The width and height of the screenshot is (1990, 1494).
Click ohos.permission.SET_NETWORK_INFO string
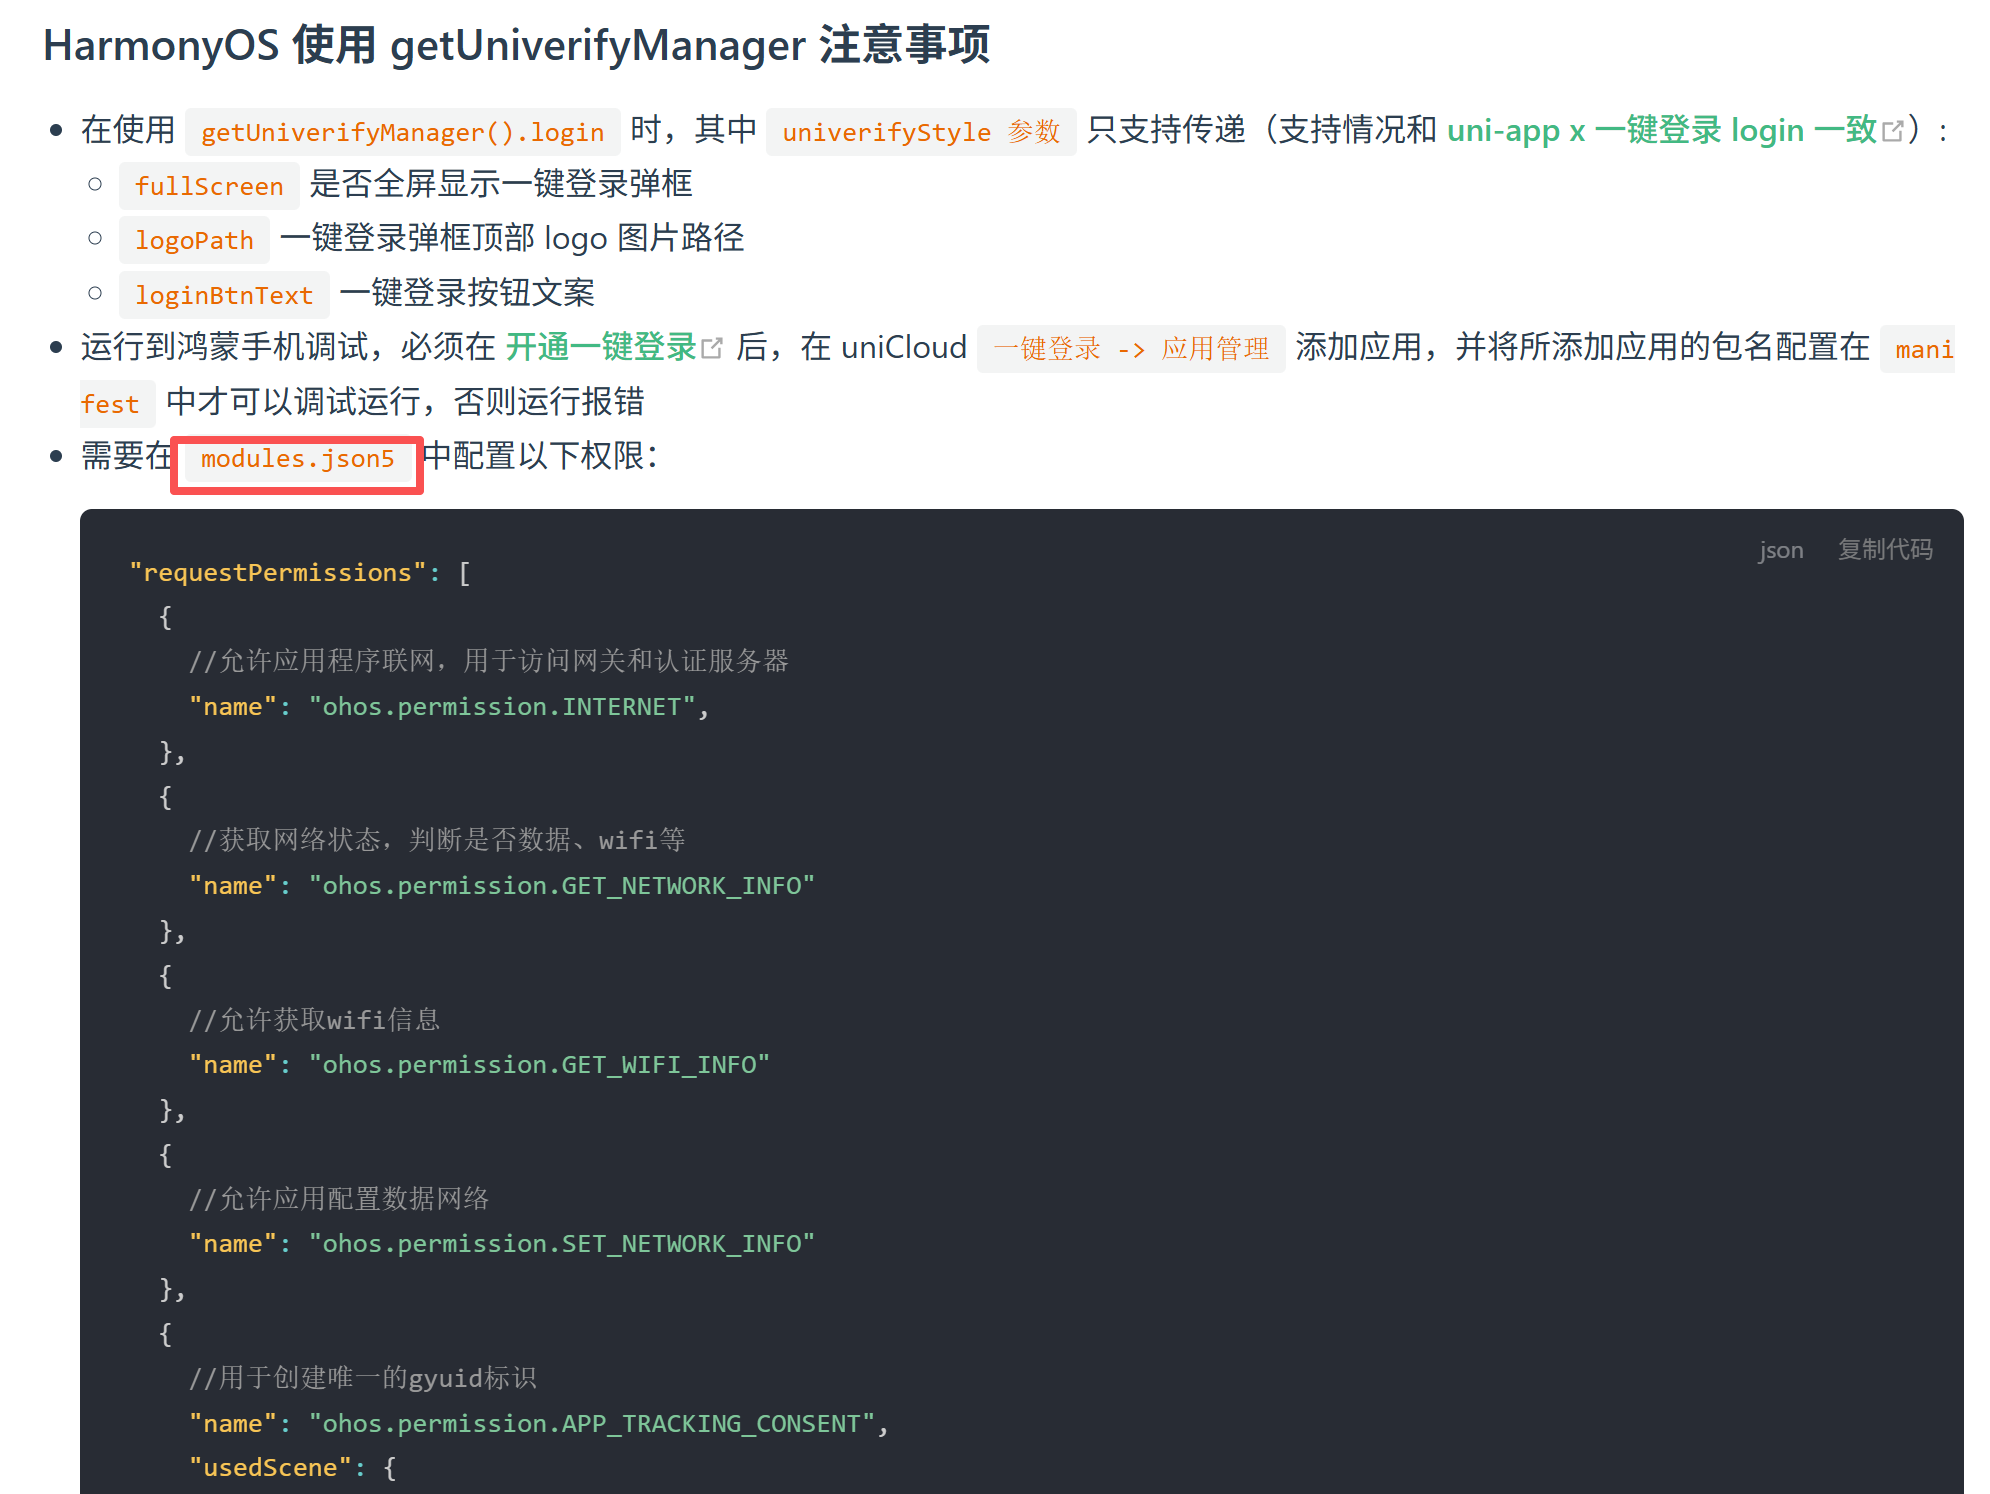pyautogui.click(x=561, y=1243)
